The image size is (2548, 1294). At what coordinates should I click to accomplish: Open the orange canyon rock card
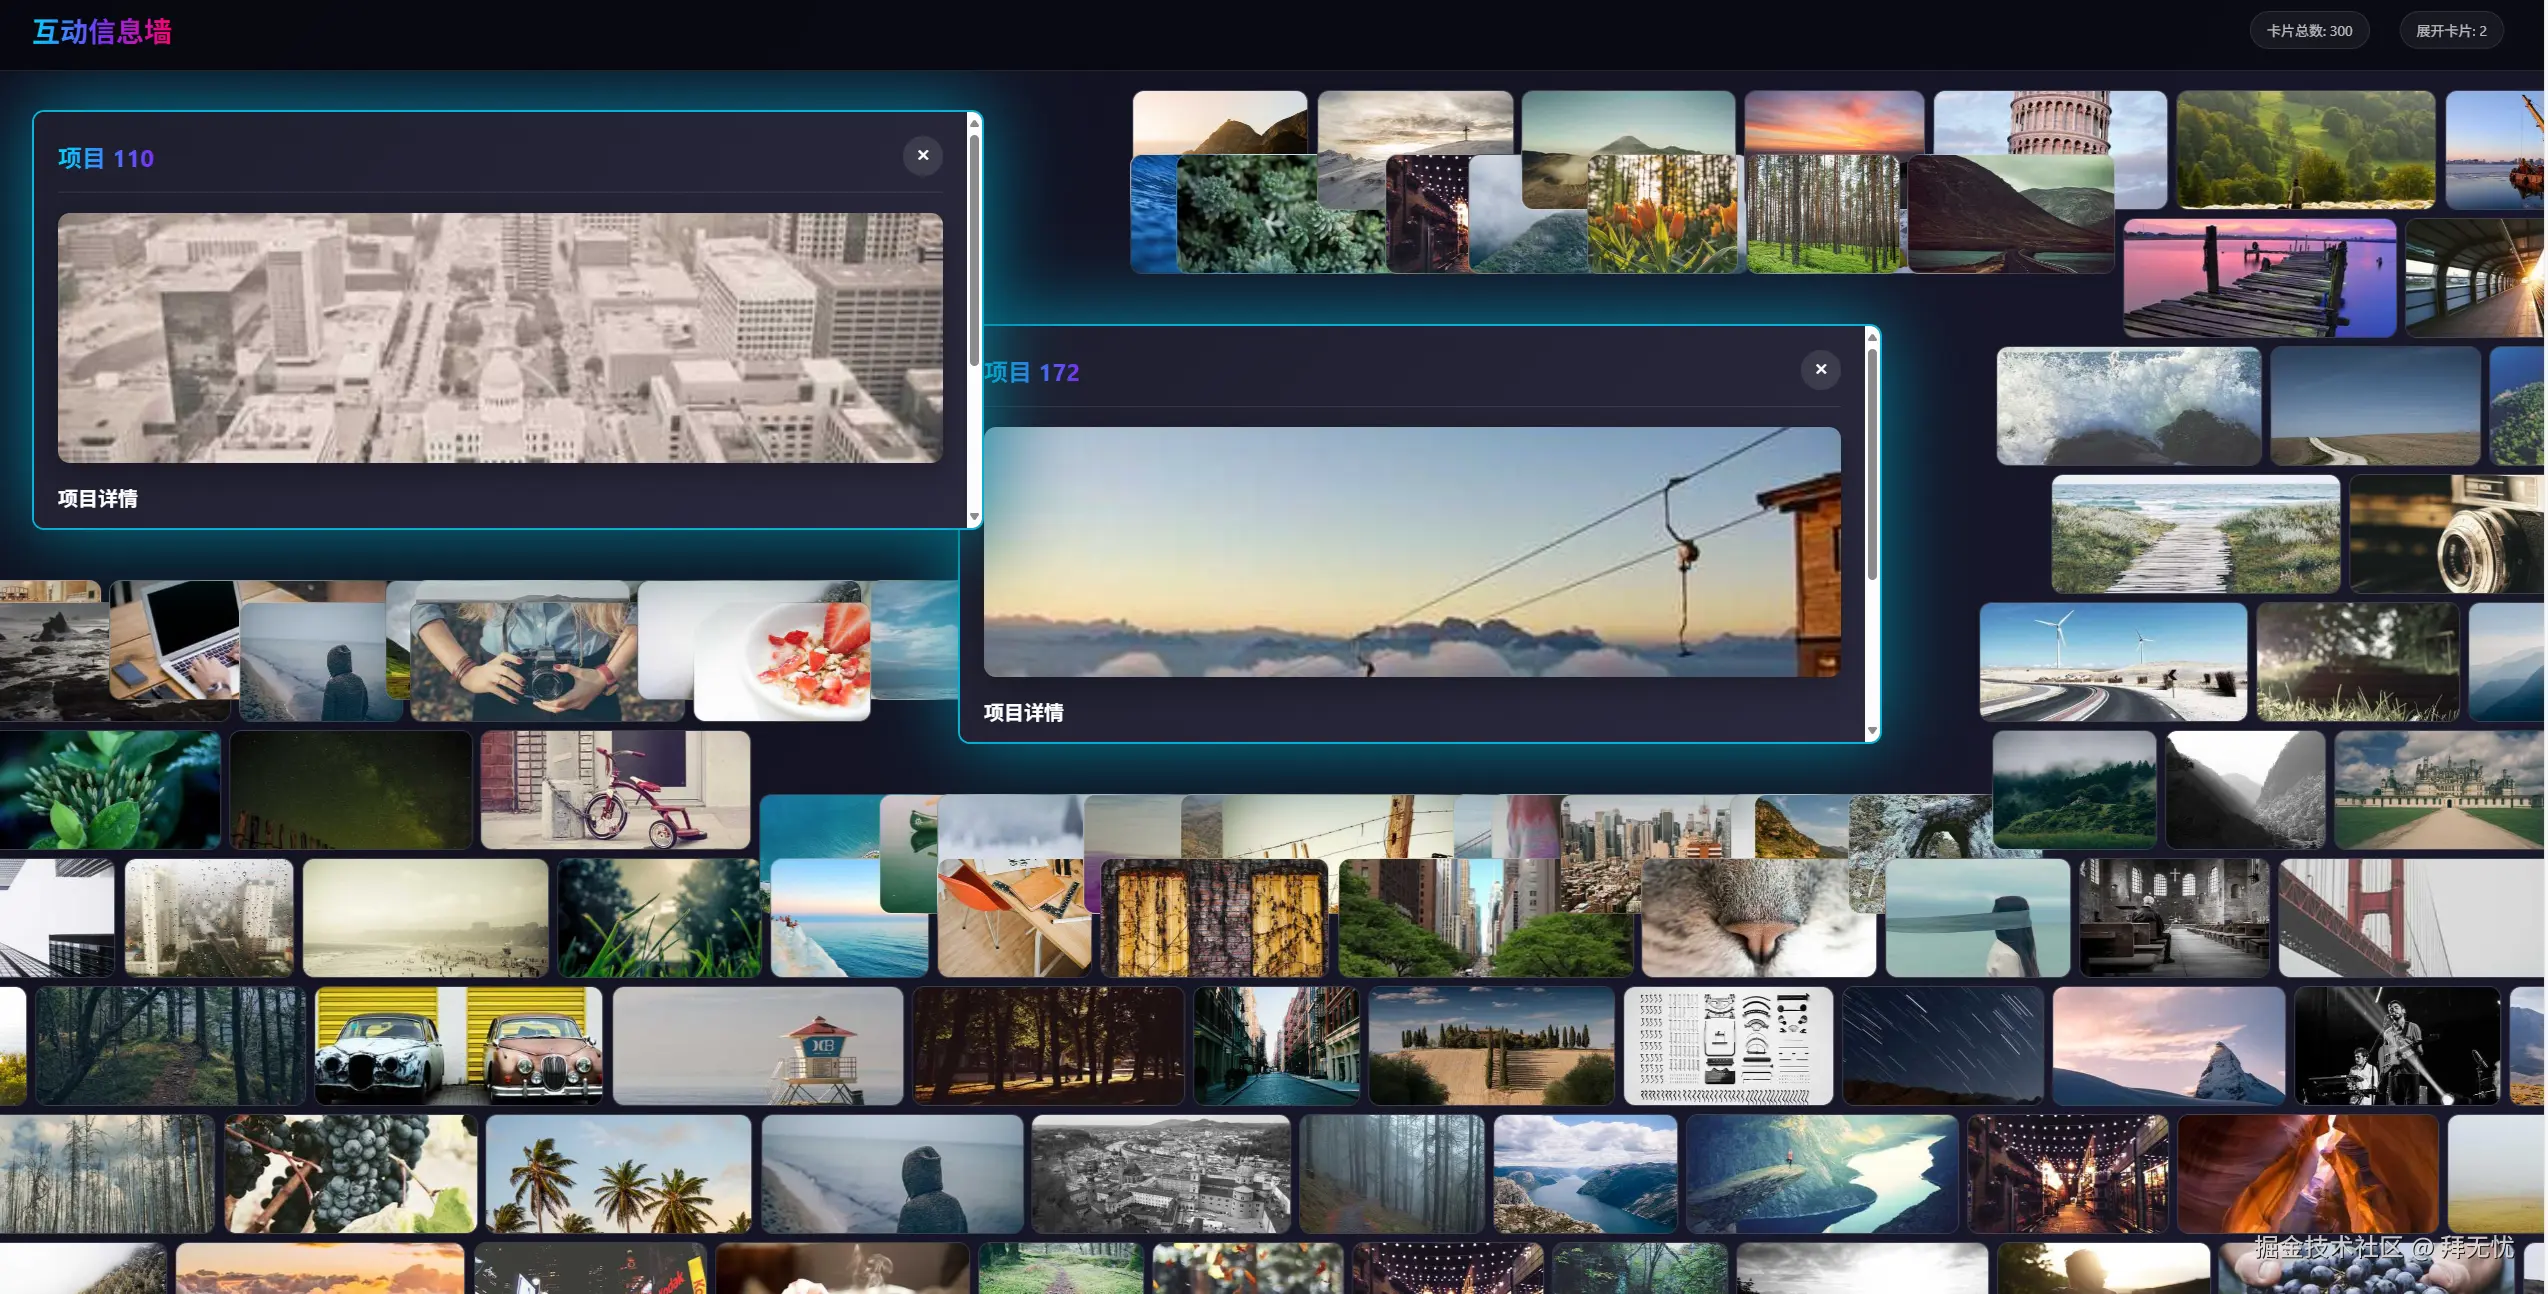pyautogui.click(x=2306, y=1173)
